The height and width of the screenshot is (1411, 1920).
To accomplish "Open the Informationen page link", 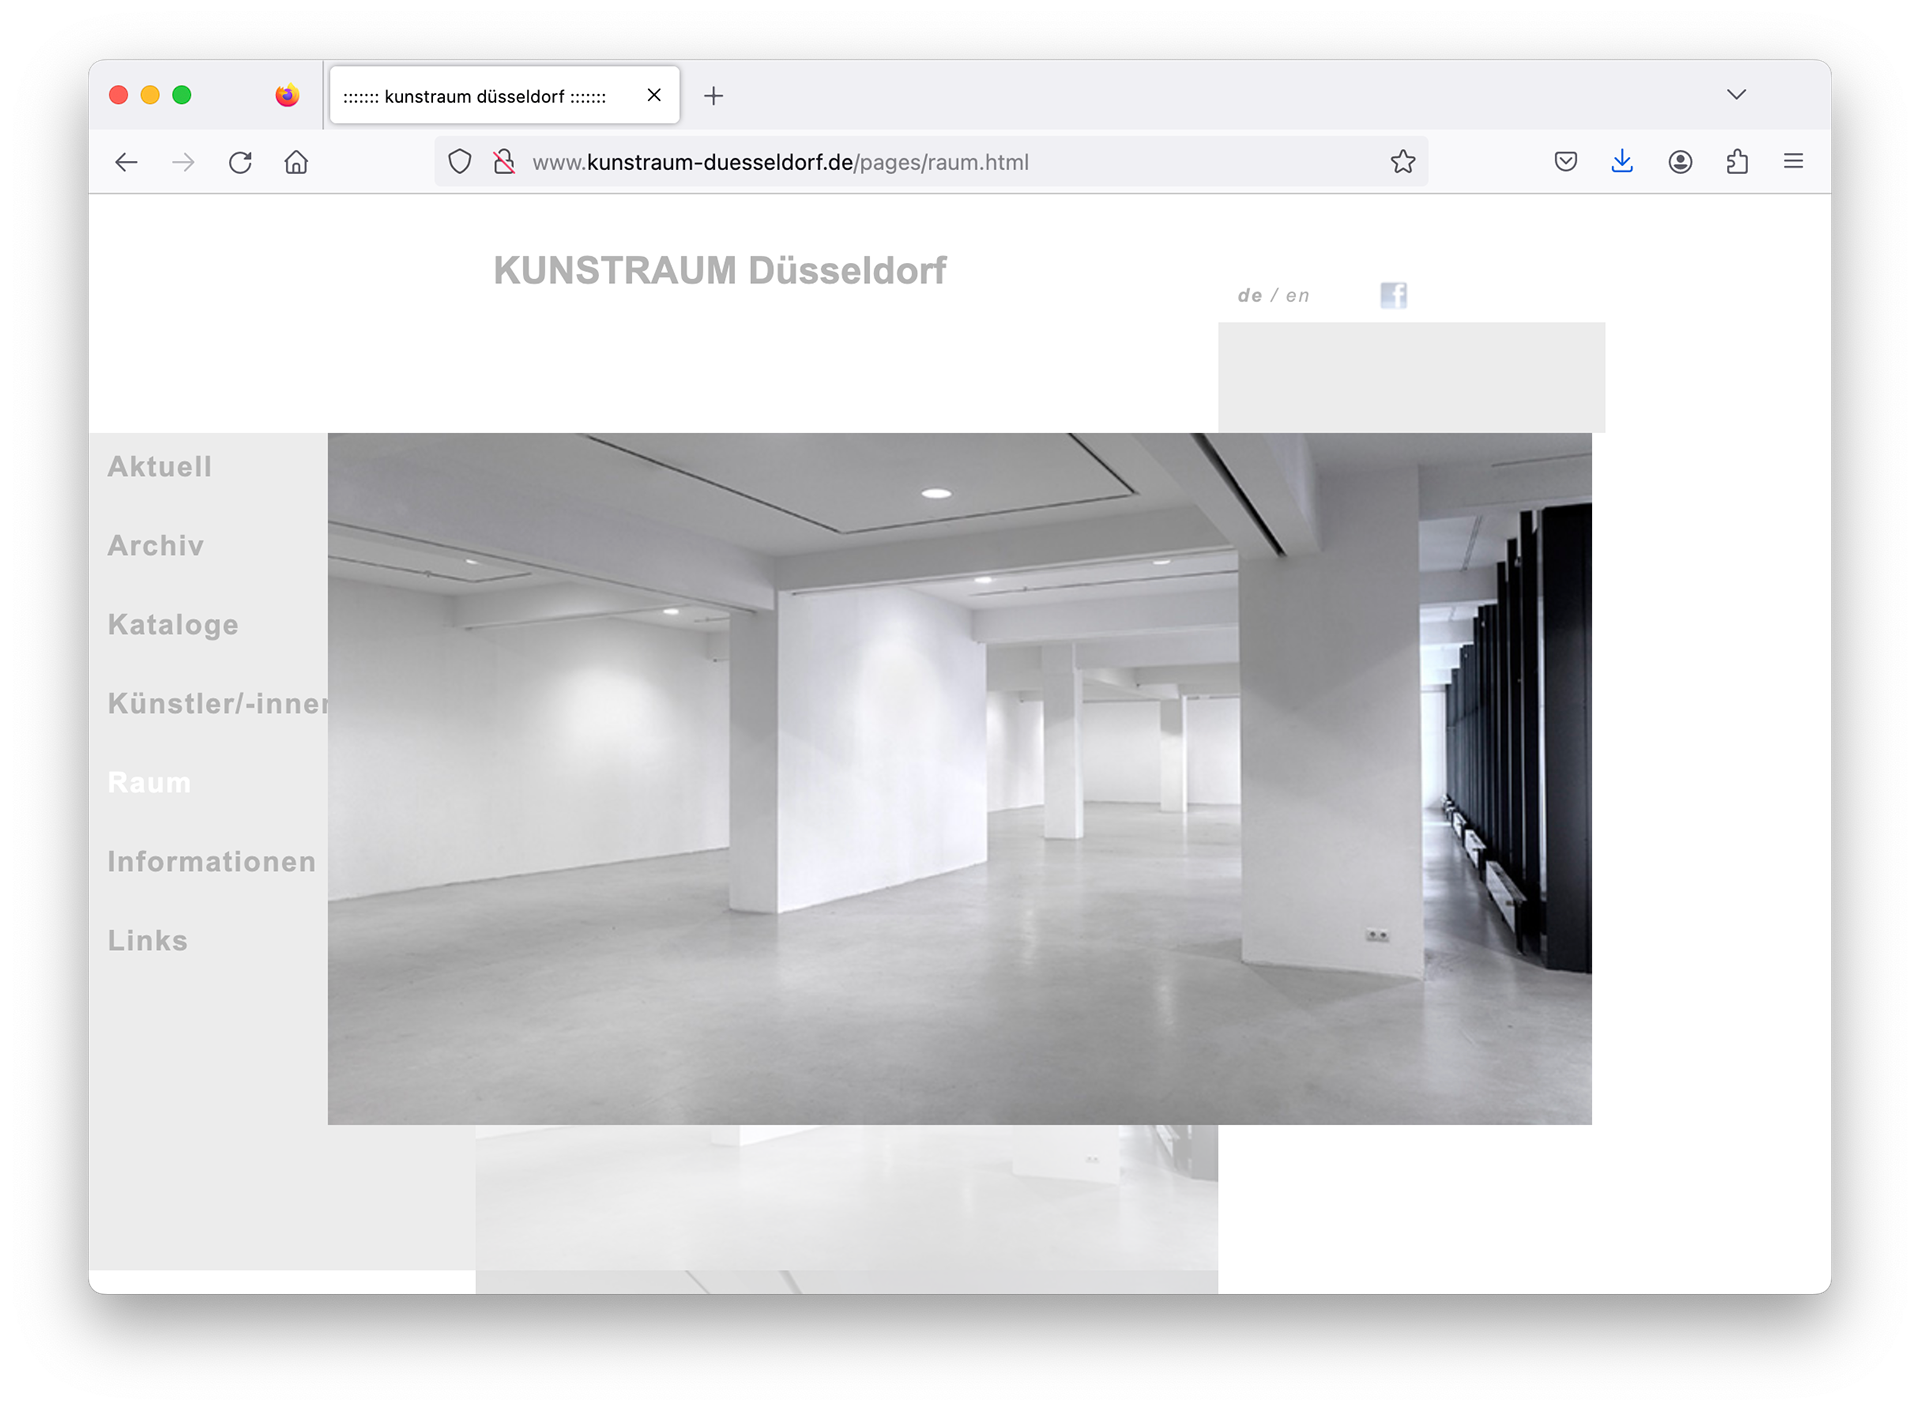I will click(212, 862).
